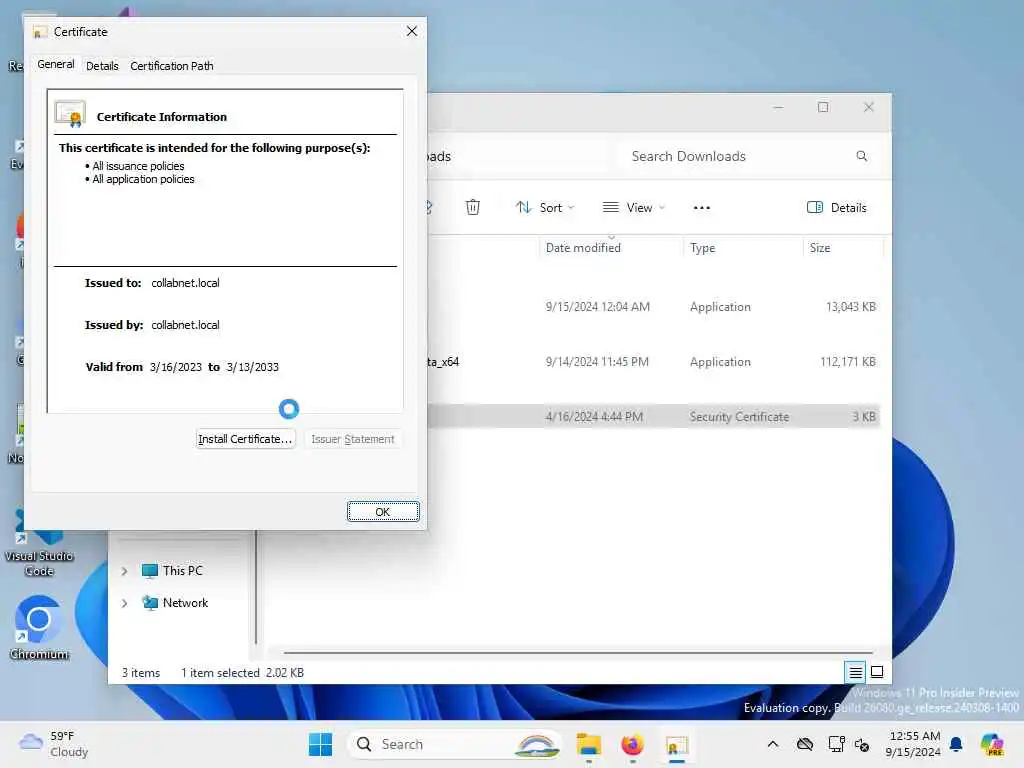The width and height of the screenshot is (1024, 768).
Task: Click the 9/15/2024 12:04 AM date cell
Action: coord(598,307)
